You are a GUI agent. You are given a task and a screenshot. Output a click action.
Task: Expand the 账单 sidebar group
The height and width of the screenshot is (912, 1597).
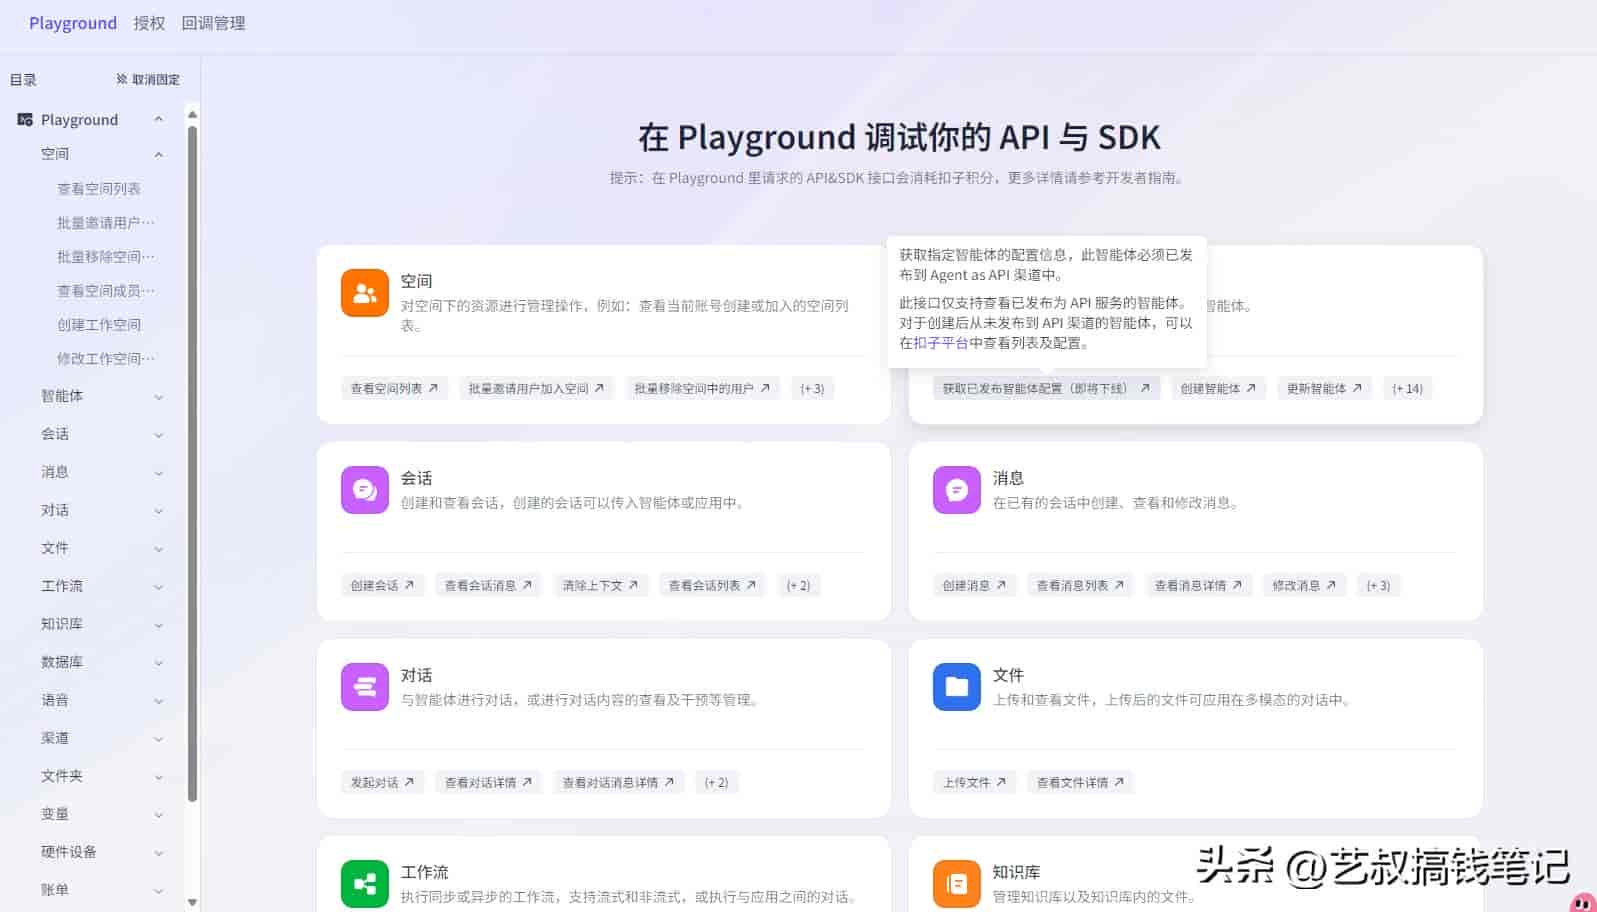click(x=158, y=891)
